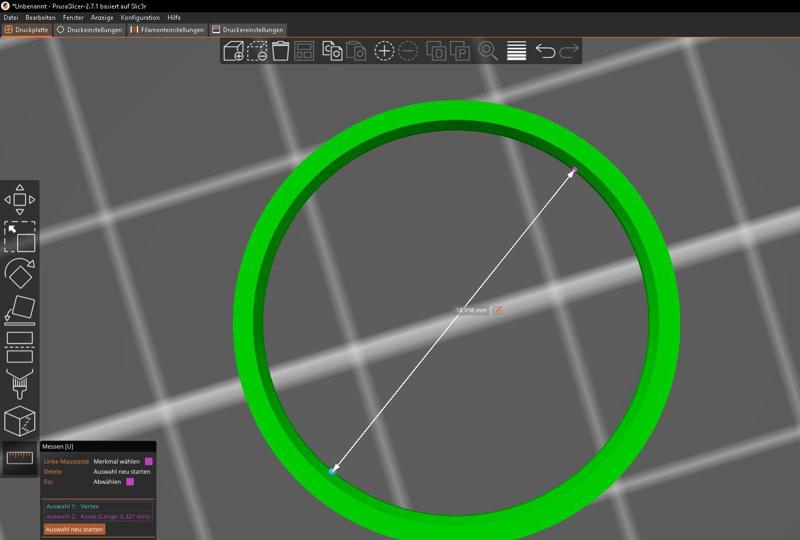Click the variable layer height icon

coord(516,51)
